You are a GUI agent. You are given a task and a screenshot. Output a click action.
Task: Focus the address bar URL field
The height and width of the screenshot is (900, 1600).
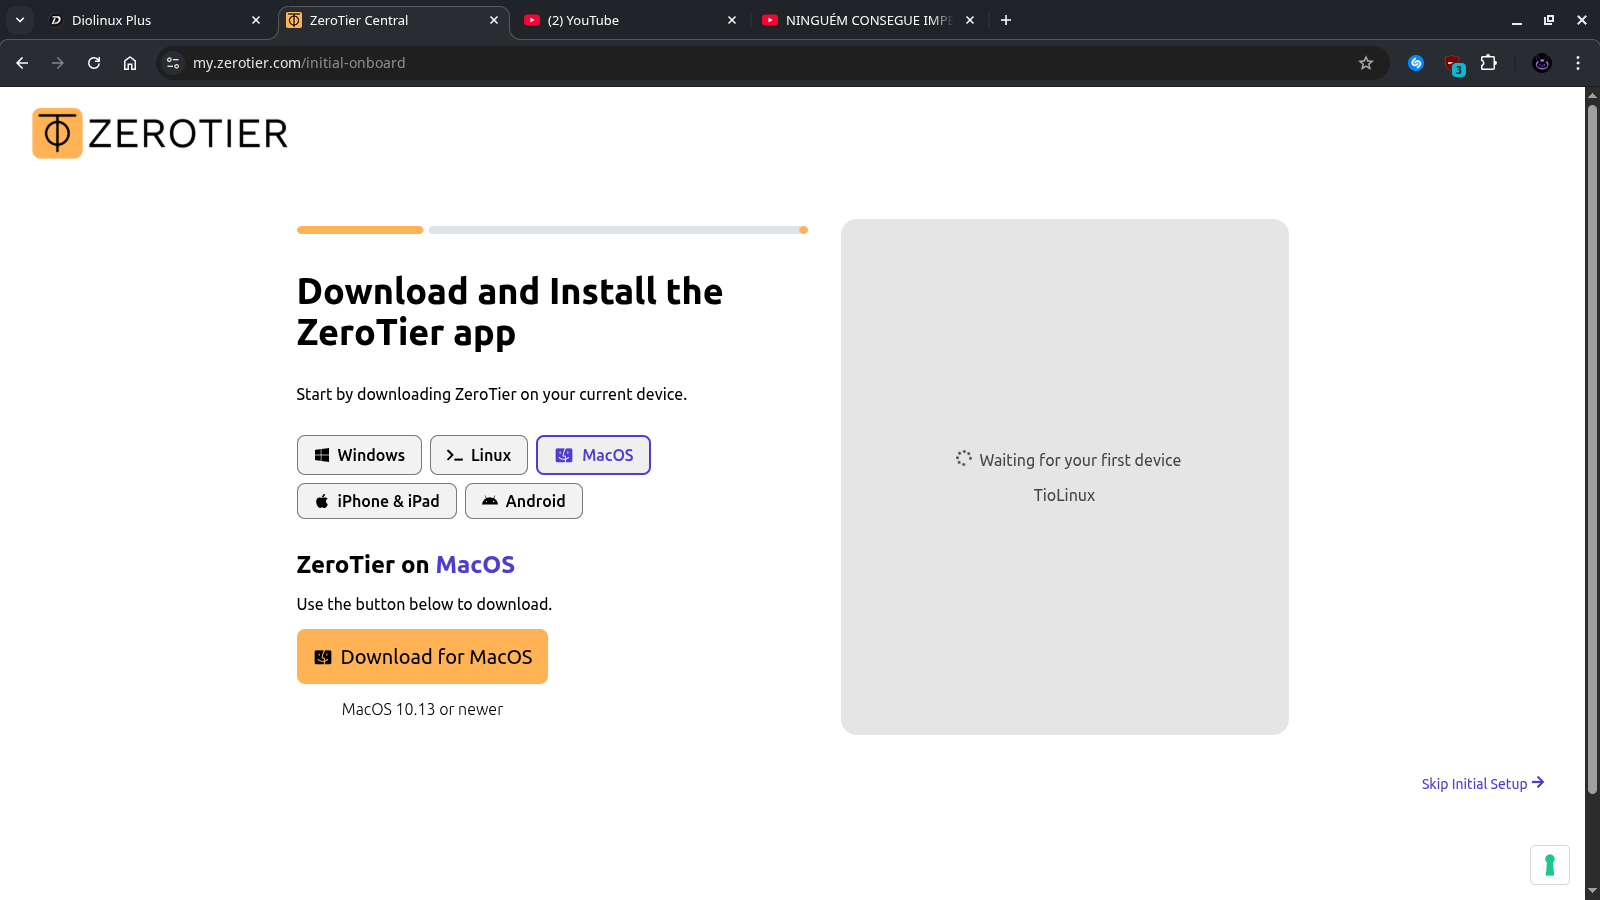(x=770, y=63)
